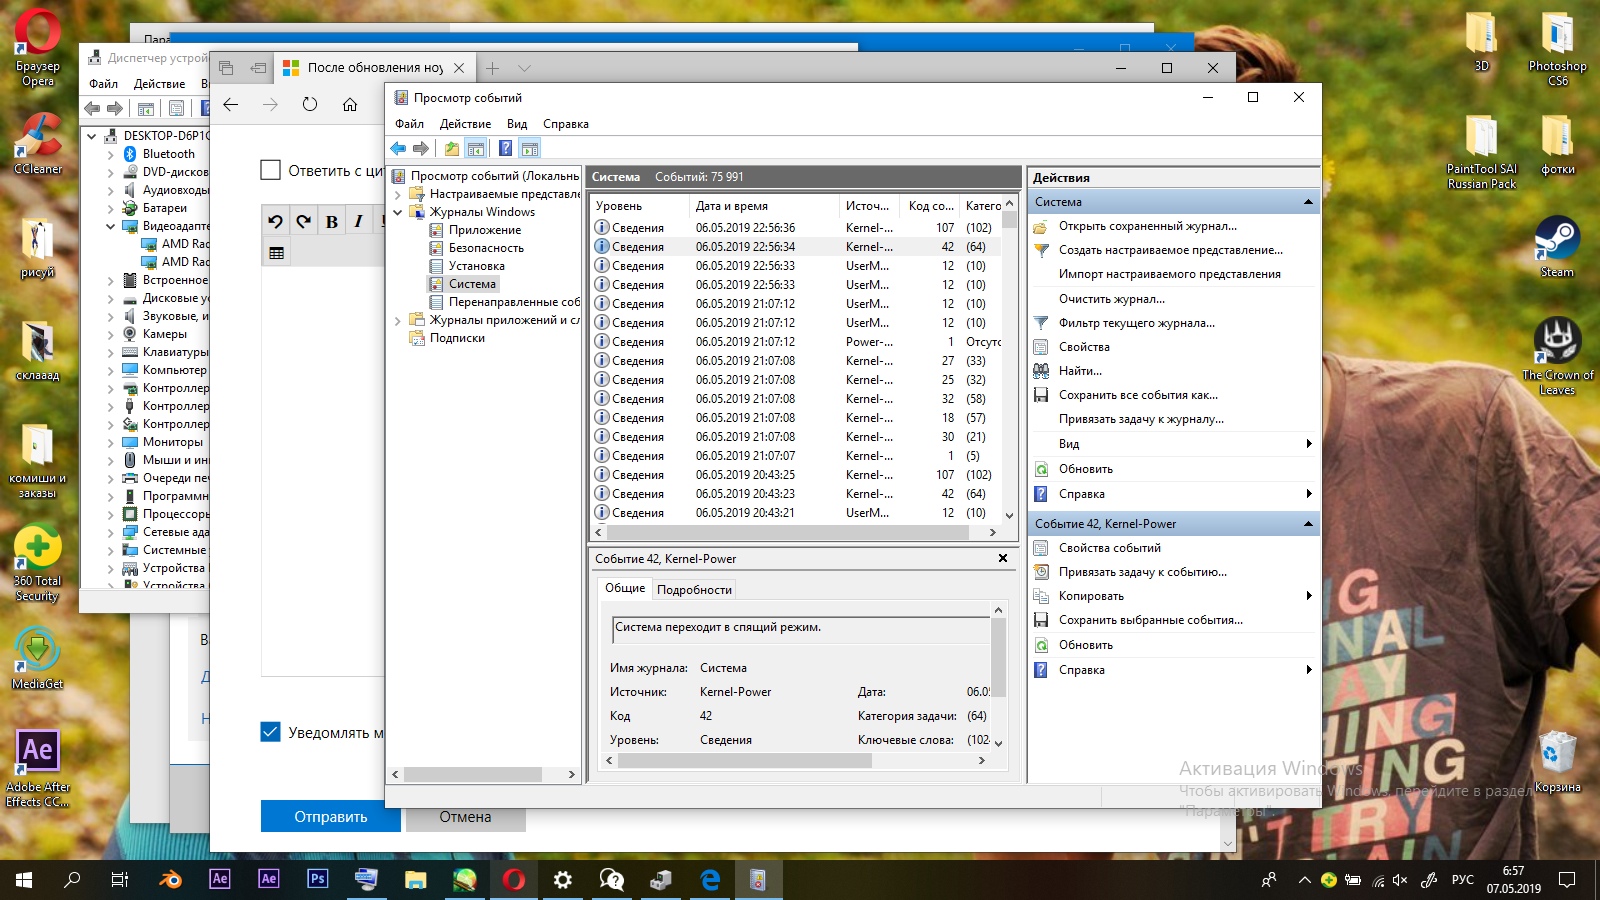Click the 'Отмена' button
Screen dimensions: 1600x900
coord(465,816)
